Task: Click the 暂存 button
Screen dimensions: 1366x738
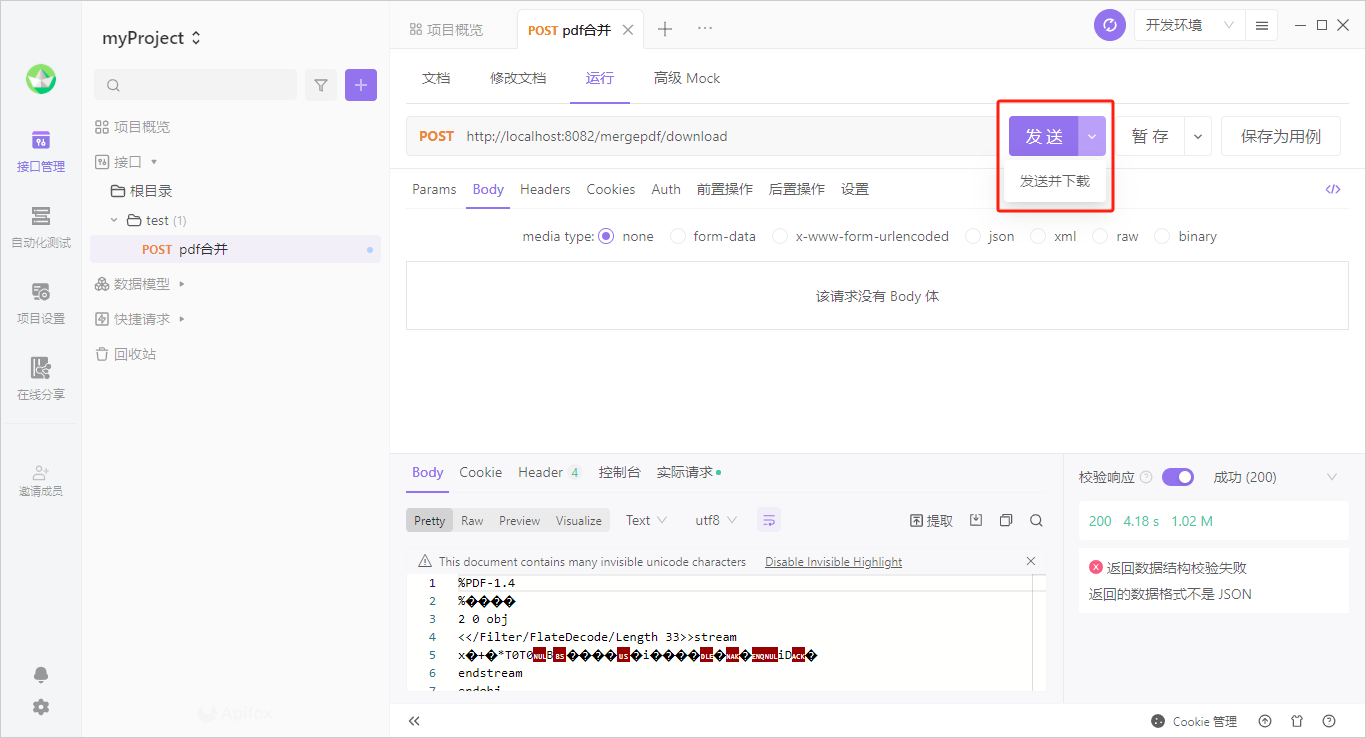Action: 1150,136
